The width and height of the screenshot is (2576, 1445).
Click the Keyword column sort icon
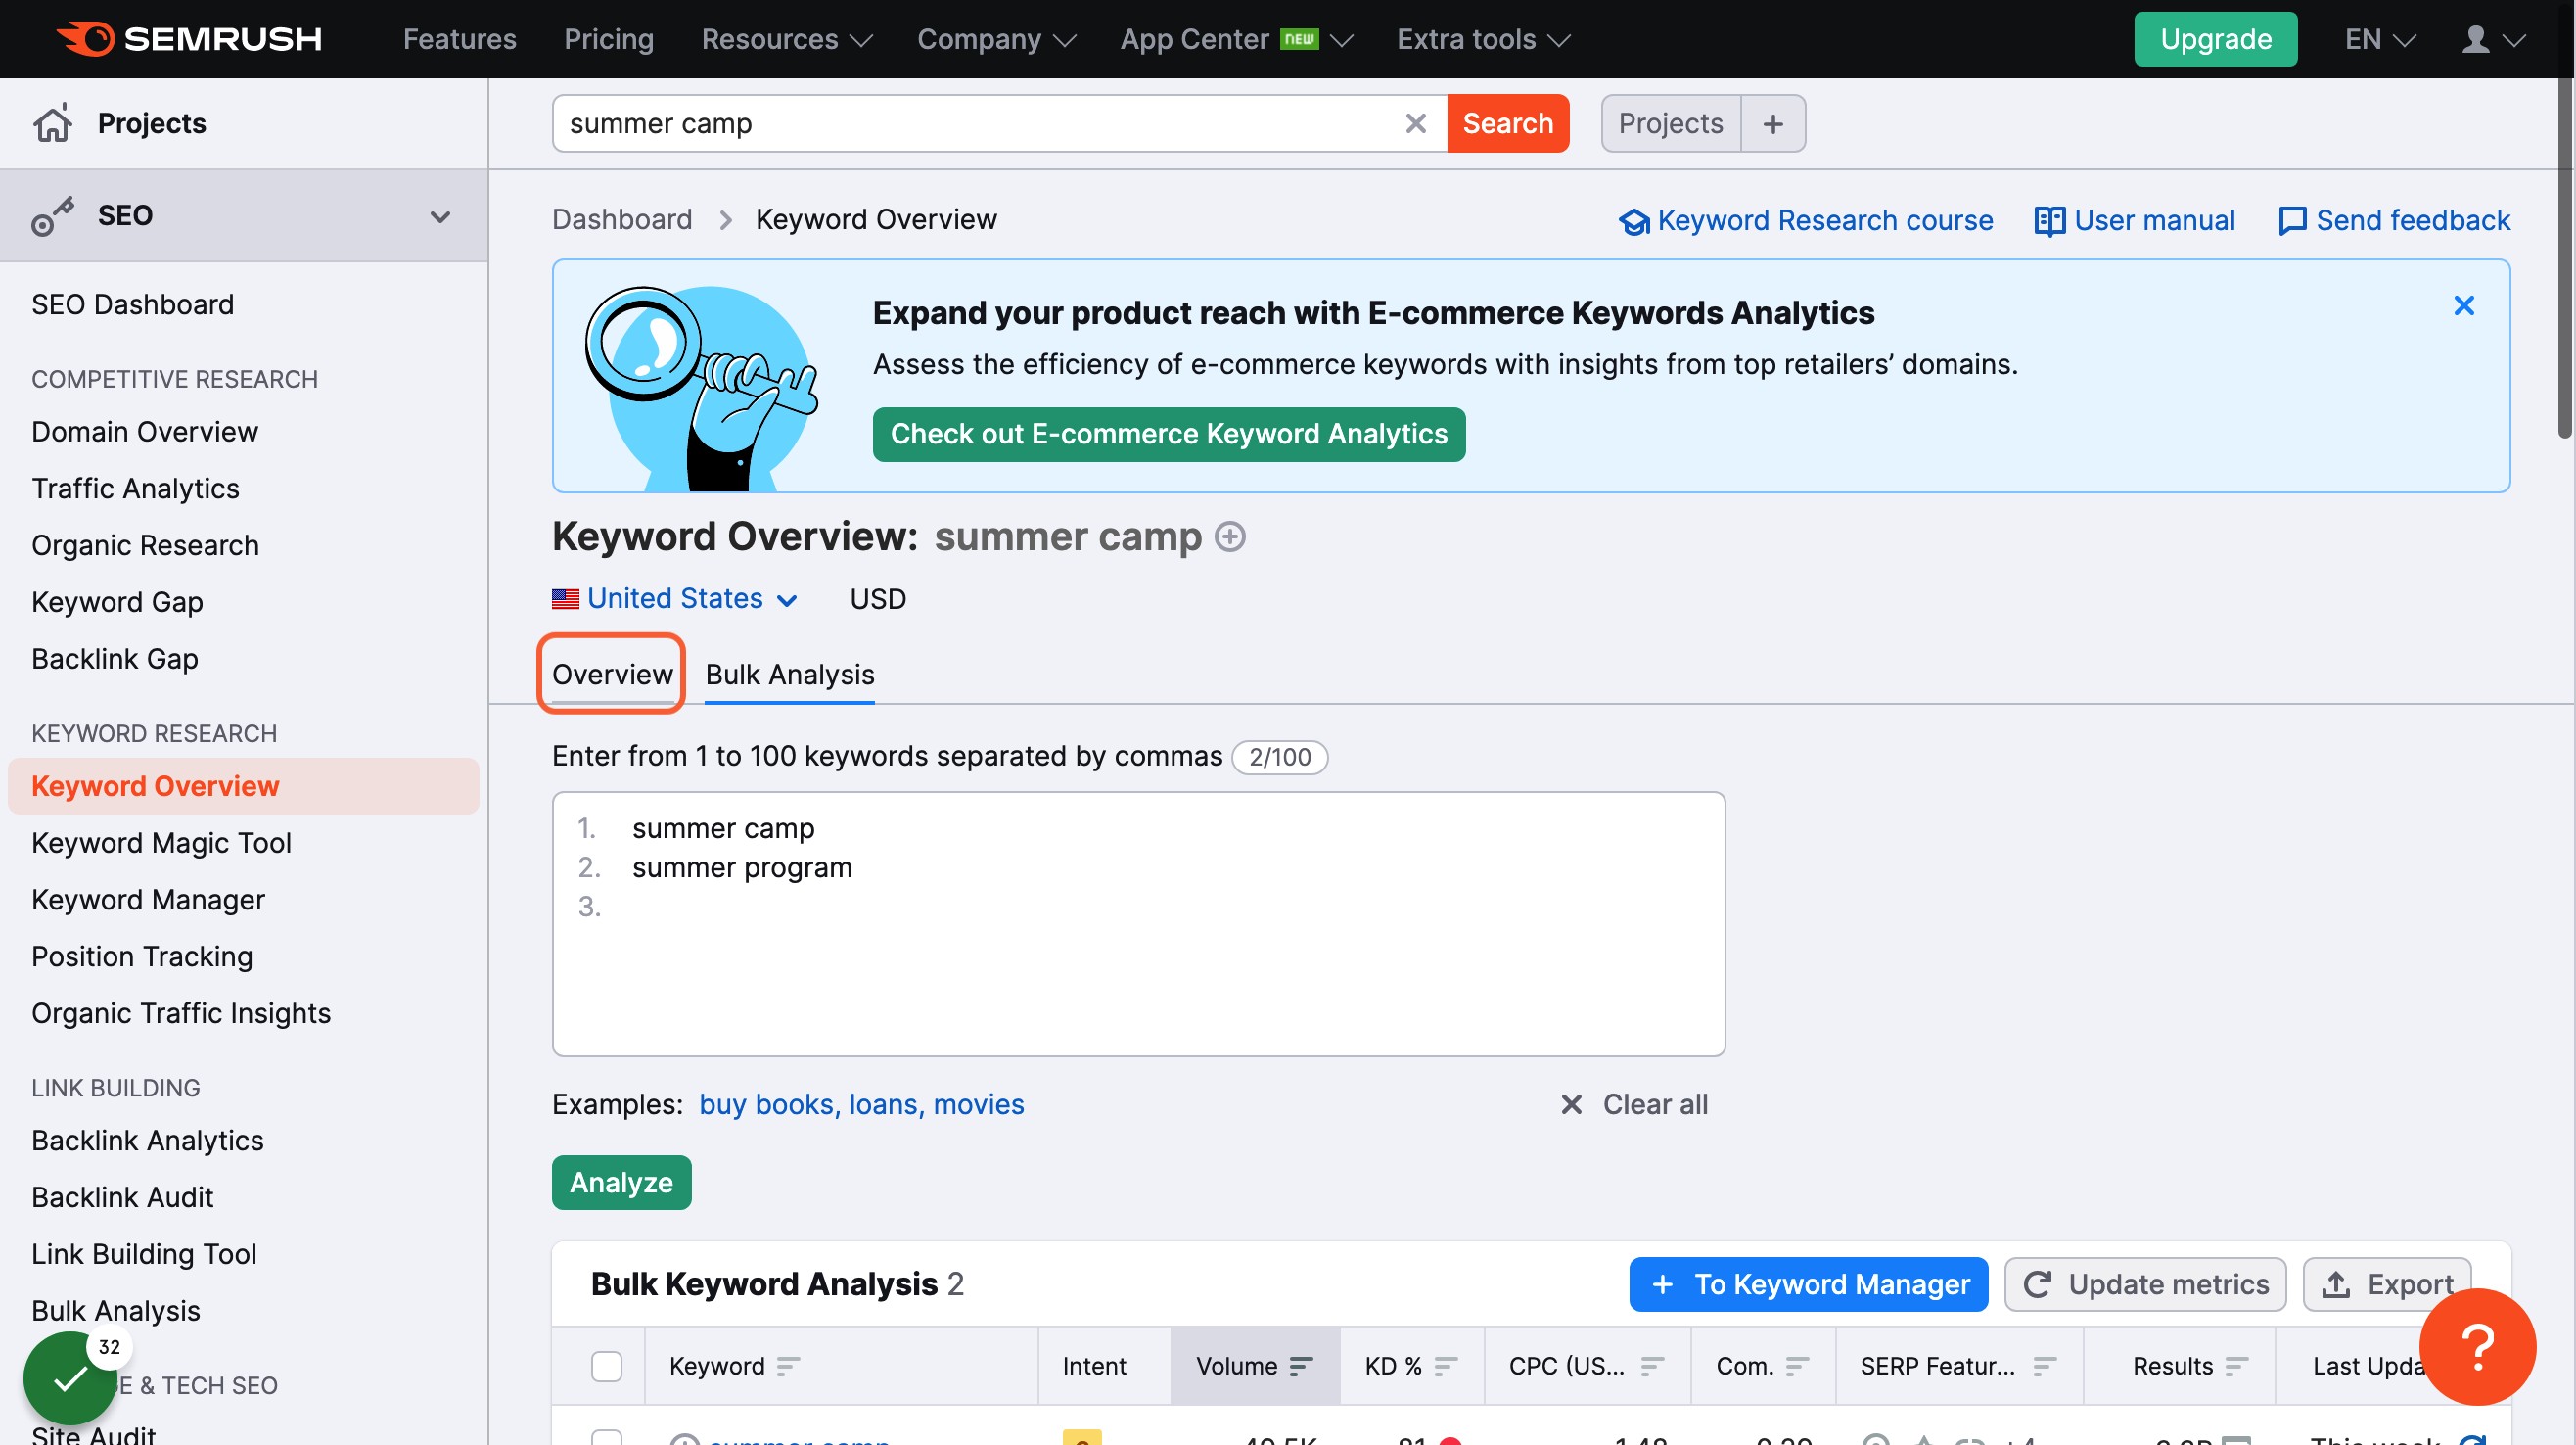pos(788,1366)
